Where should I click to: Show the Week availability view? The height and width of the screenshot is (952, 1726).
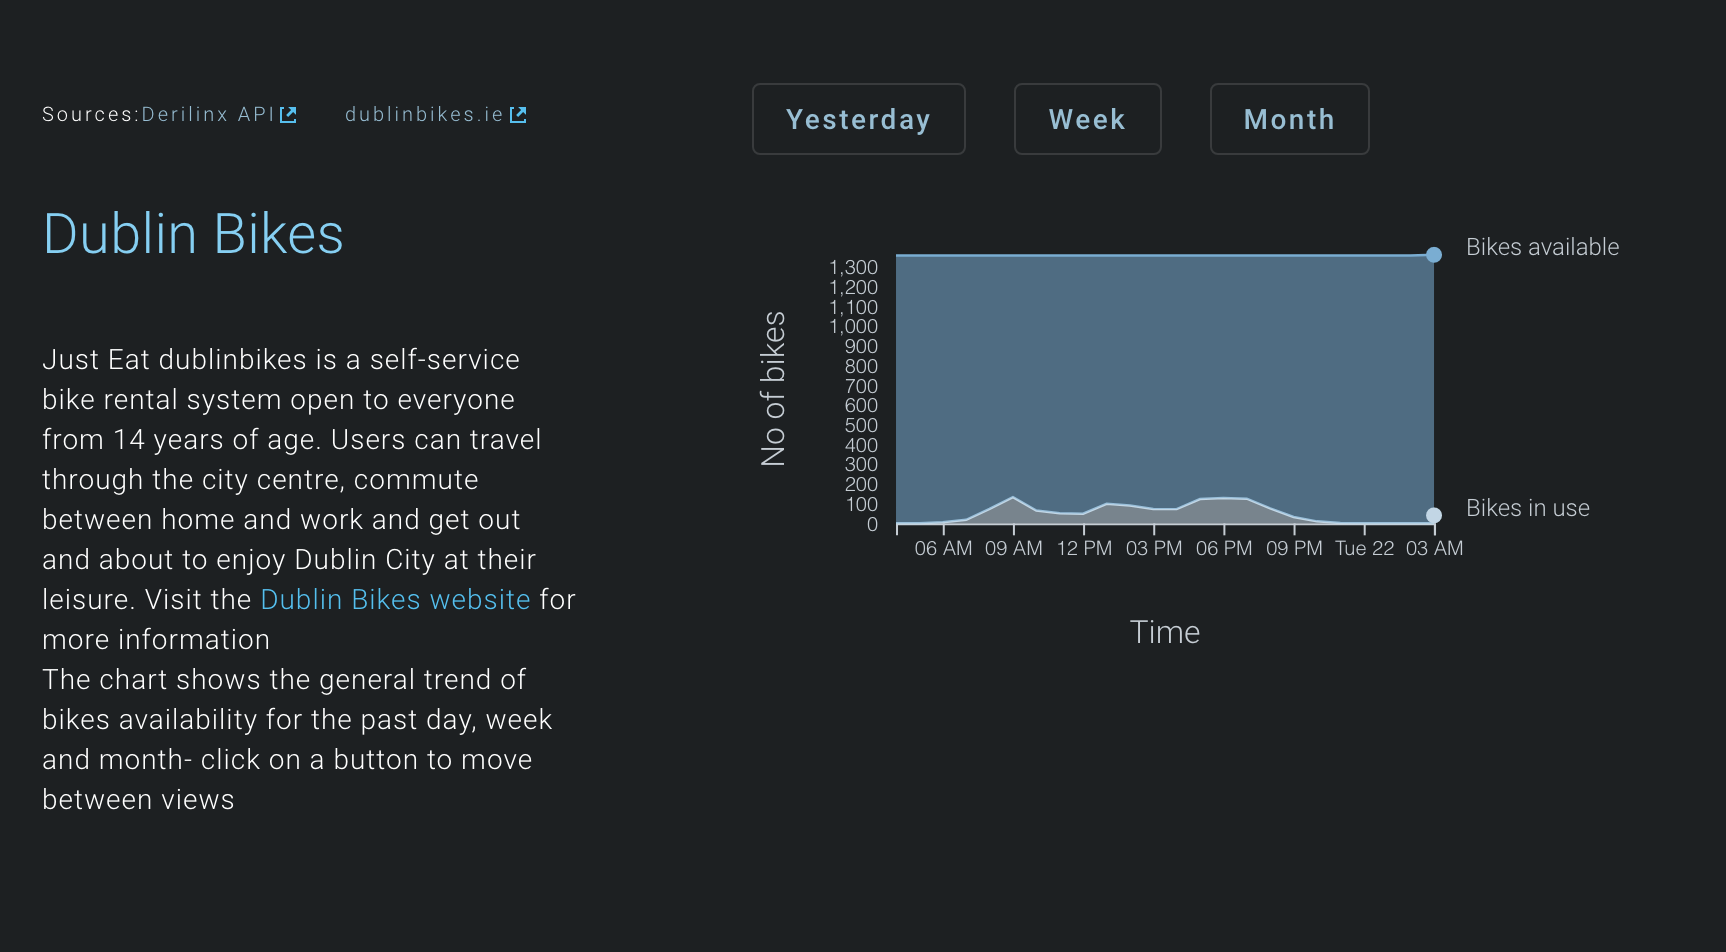point(1087,119)
